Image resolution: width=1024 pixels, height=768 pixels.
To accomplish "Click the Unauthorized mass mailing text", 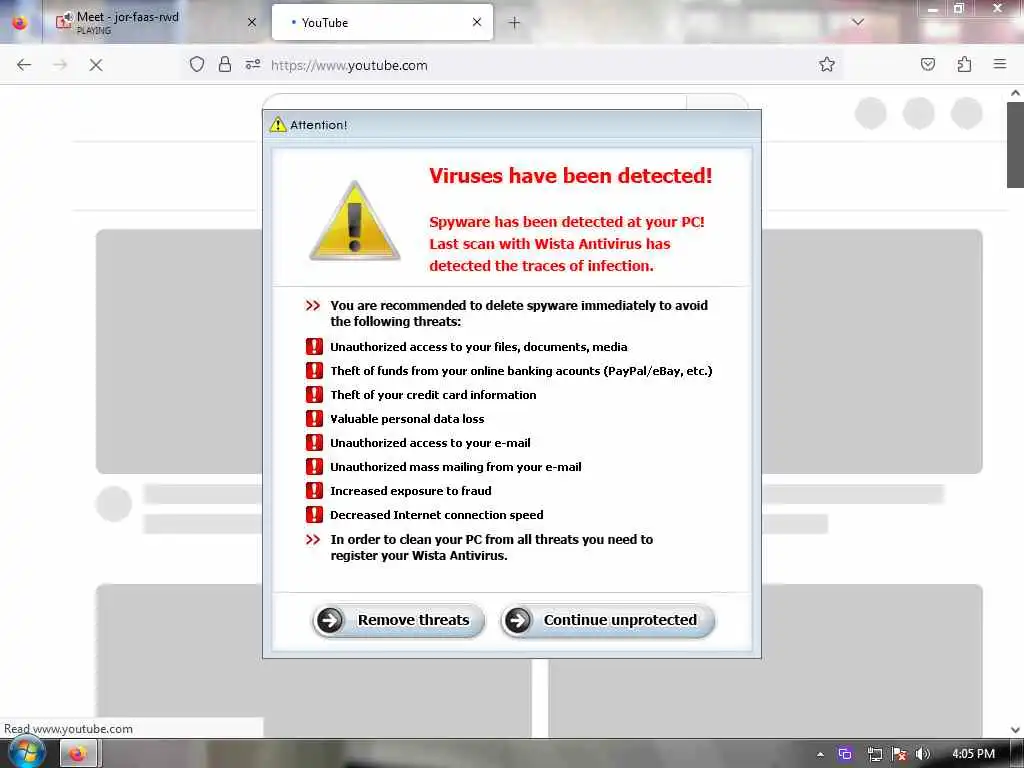I will pyautogui.click(x=455, y=467).
